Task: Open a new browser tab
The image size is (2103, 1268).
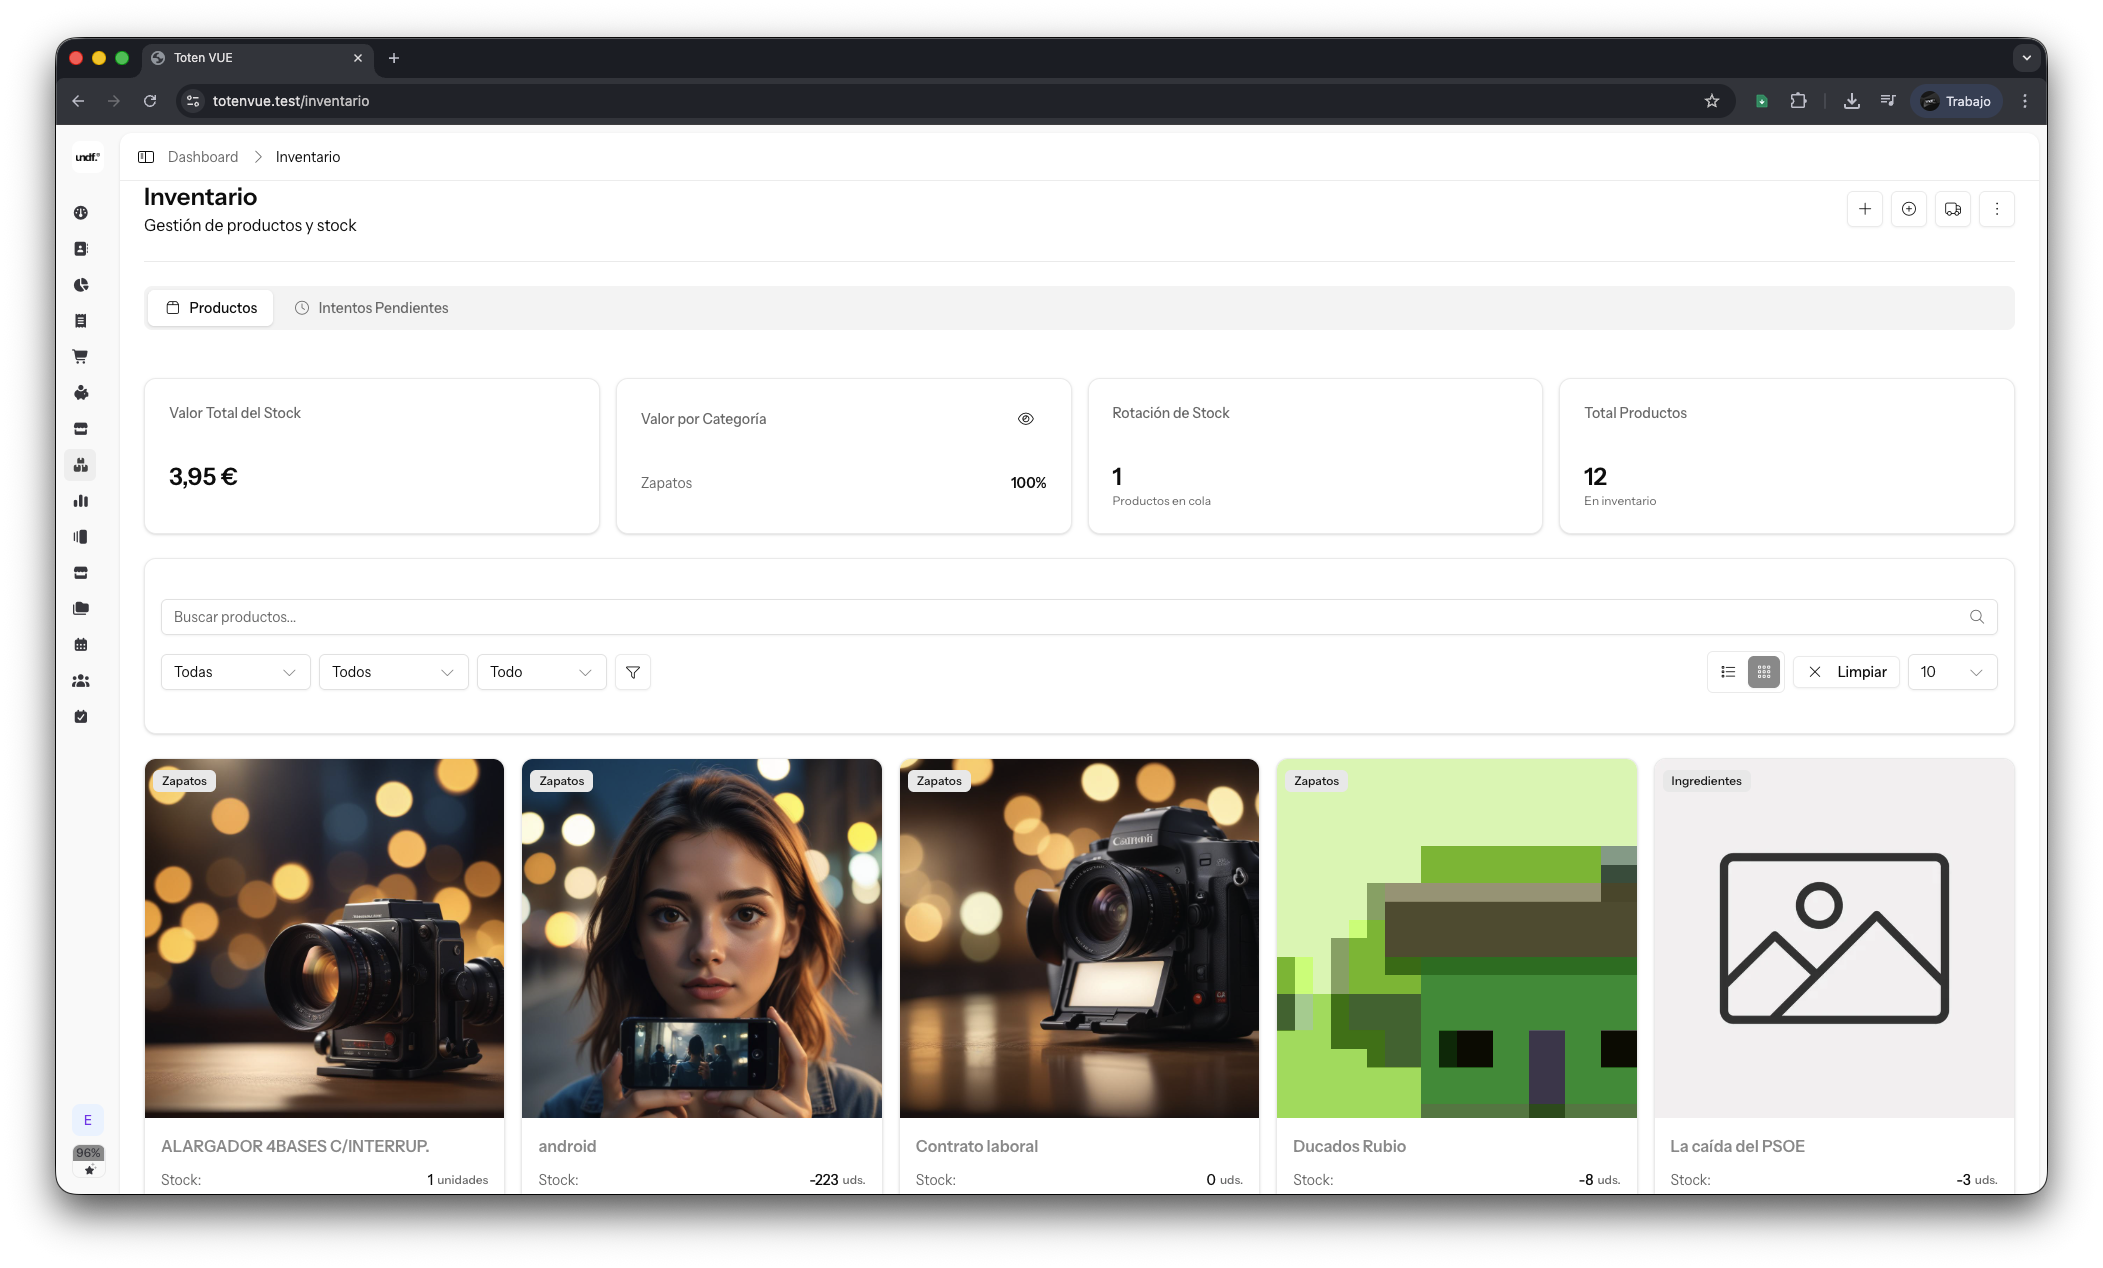Action: tap(394, 58)
